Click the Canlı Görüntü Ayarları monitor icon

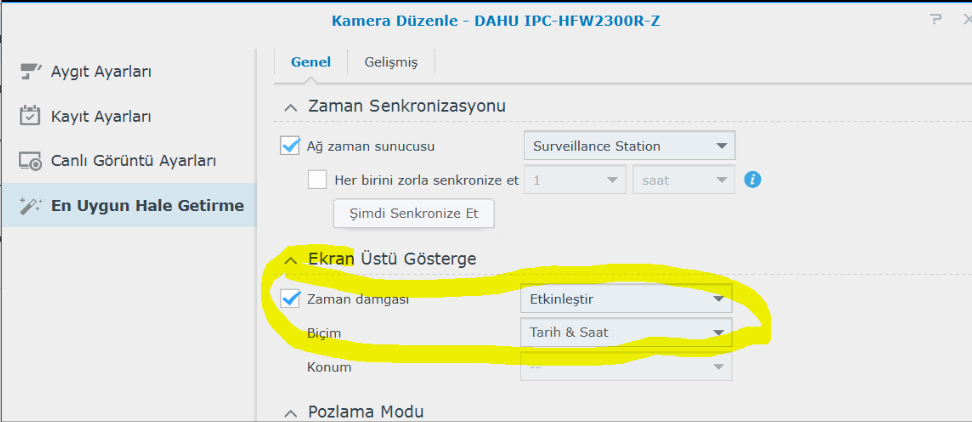tap(31, 161)
